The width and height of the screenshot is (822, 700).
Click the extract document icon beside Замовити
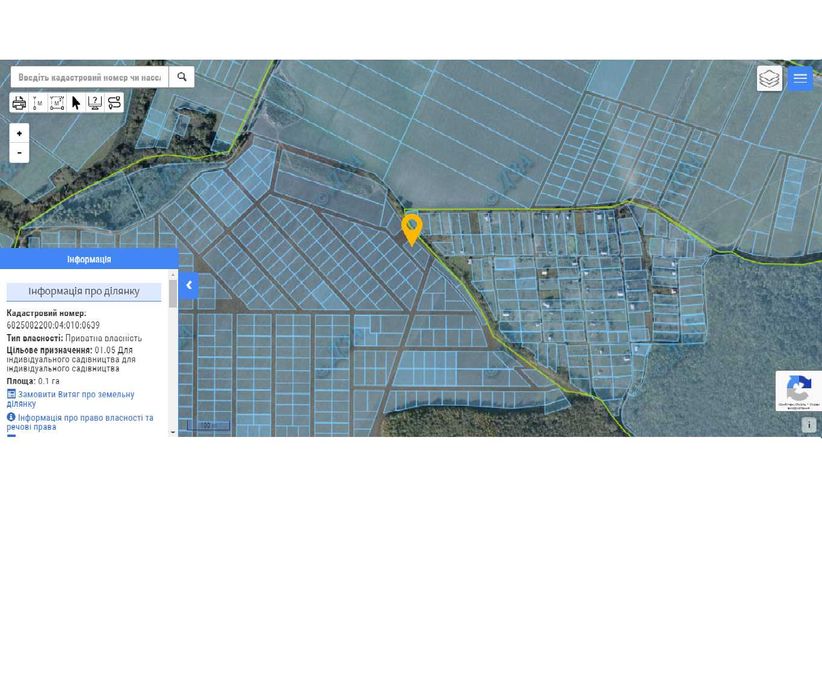[x=11, y=394]
